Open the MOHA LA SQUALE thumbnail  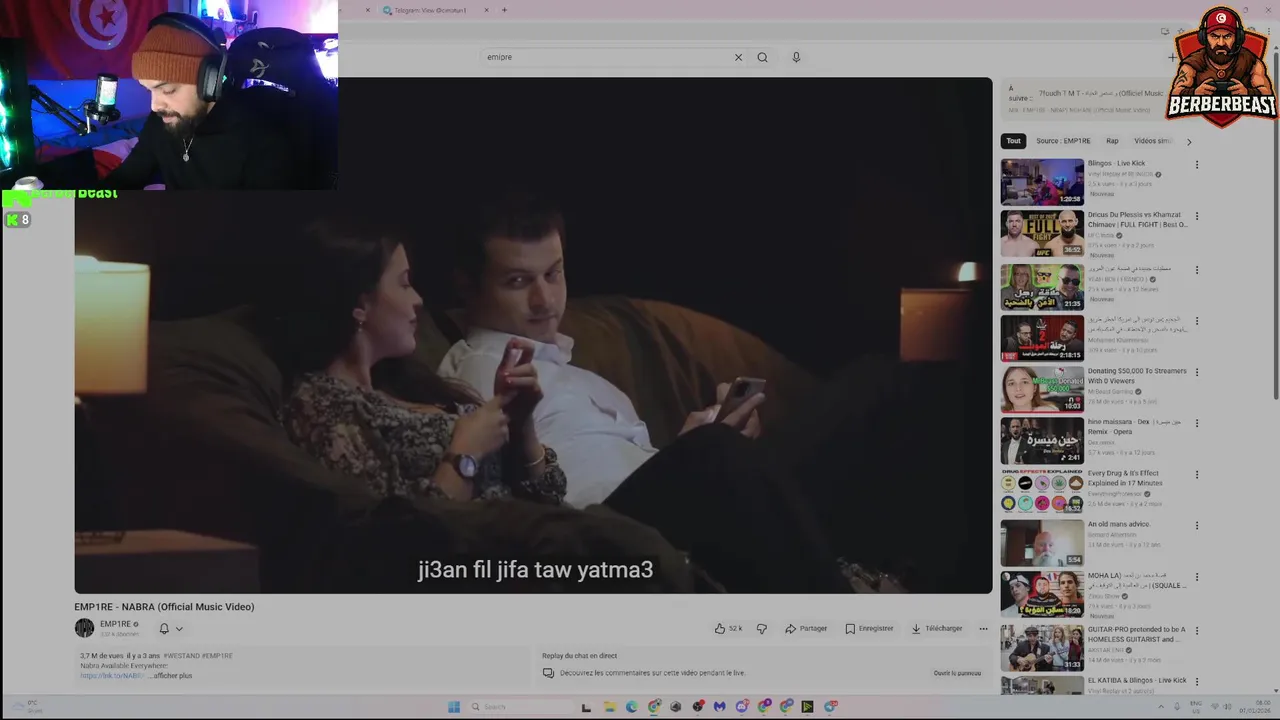click(x=1042, y=594)
